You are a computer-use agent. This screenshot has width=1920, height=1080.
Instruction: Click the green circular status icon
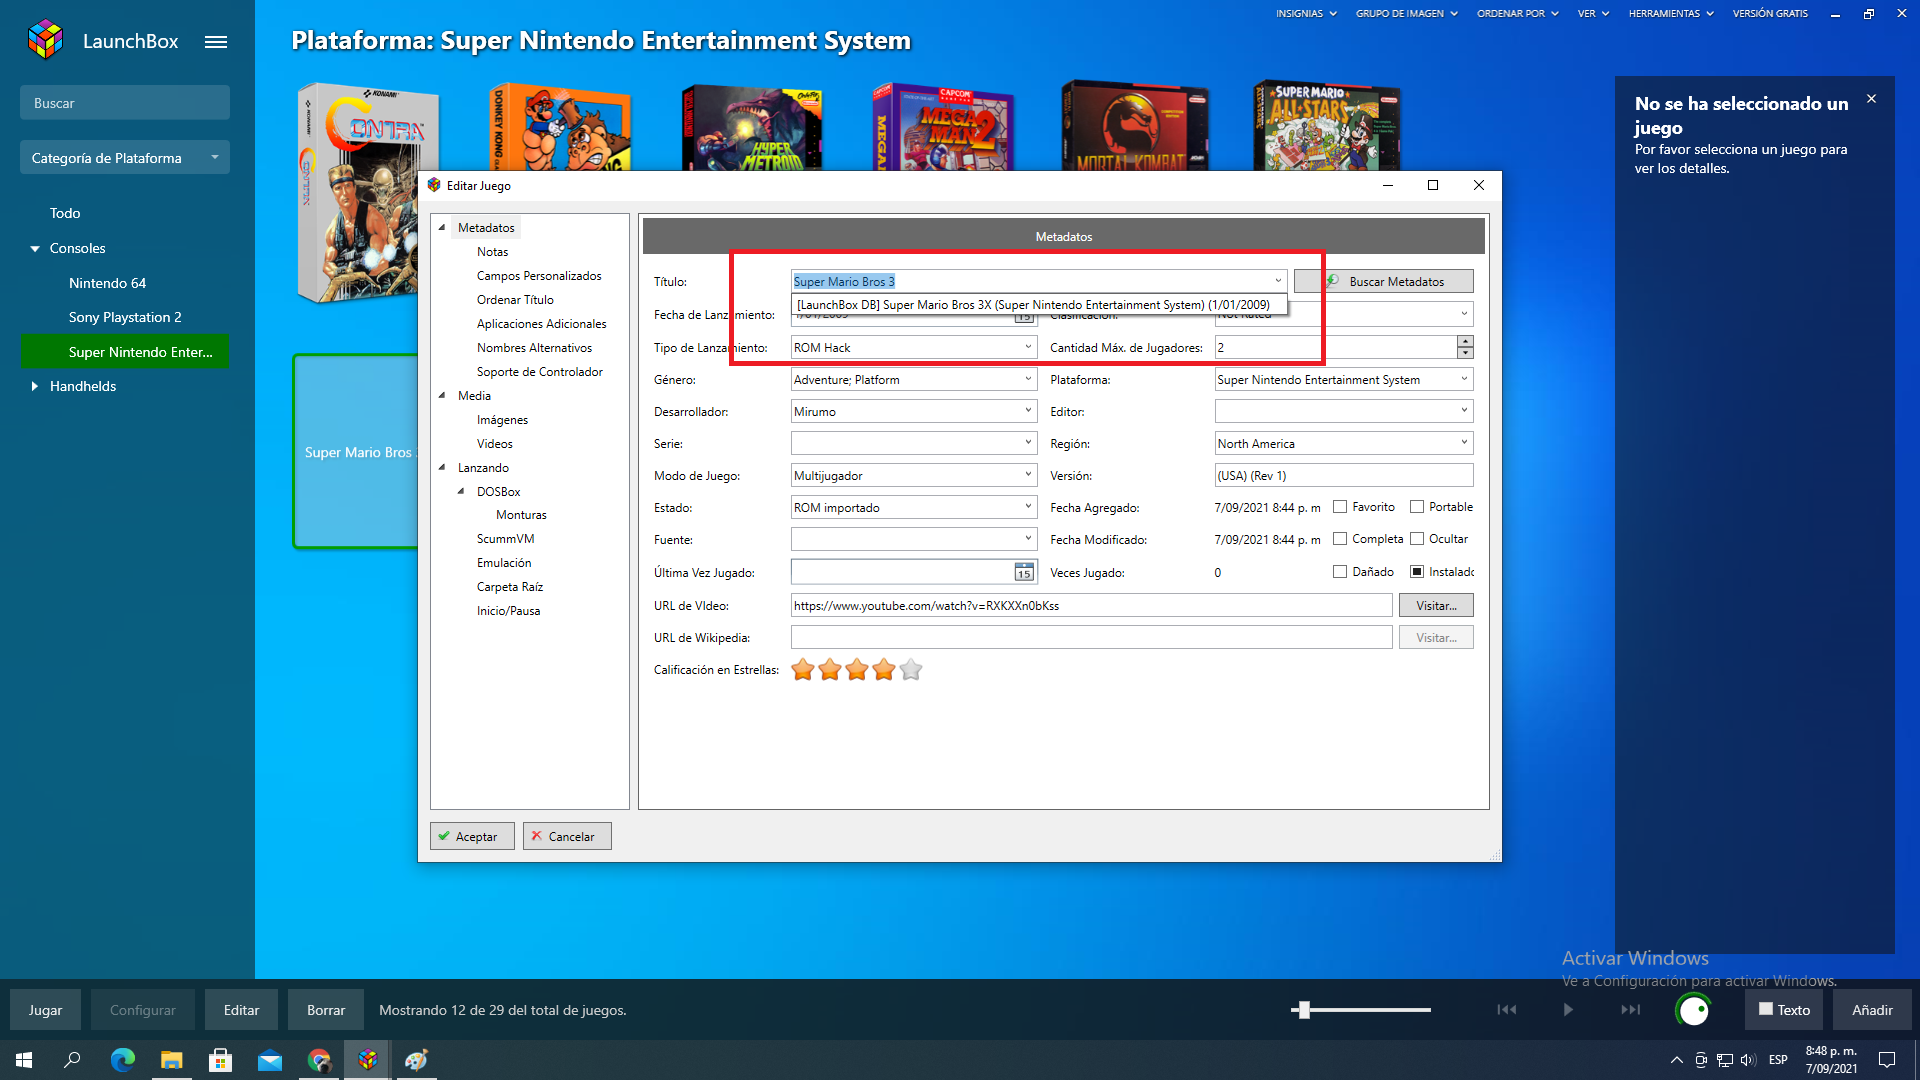(1693, 1010)
